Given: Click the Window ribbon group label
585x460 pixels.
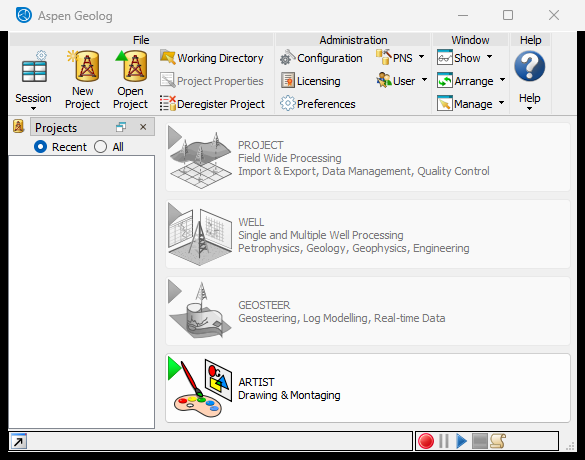Looking at the screenshot, I should click(470, 40).
